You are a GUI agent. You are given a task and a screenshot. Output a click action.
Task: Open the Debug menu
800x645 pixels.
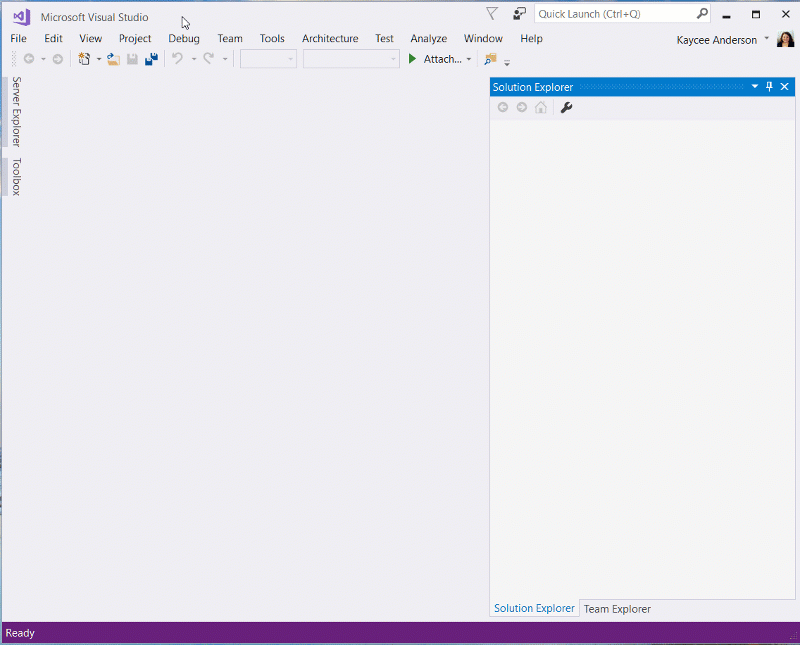(184, 38)
